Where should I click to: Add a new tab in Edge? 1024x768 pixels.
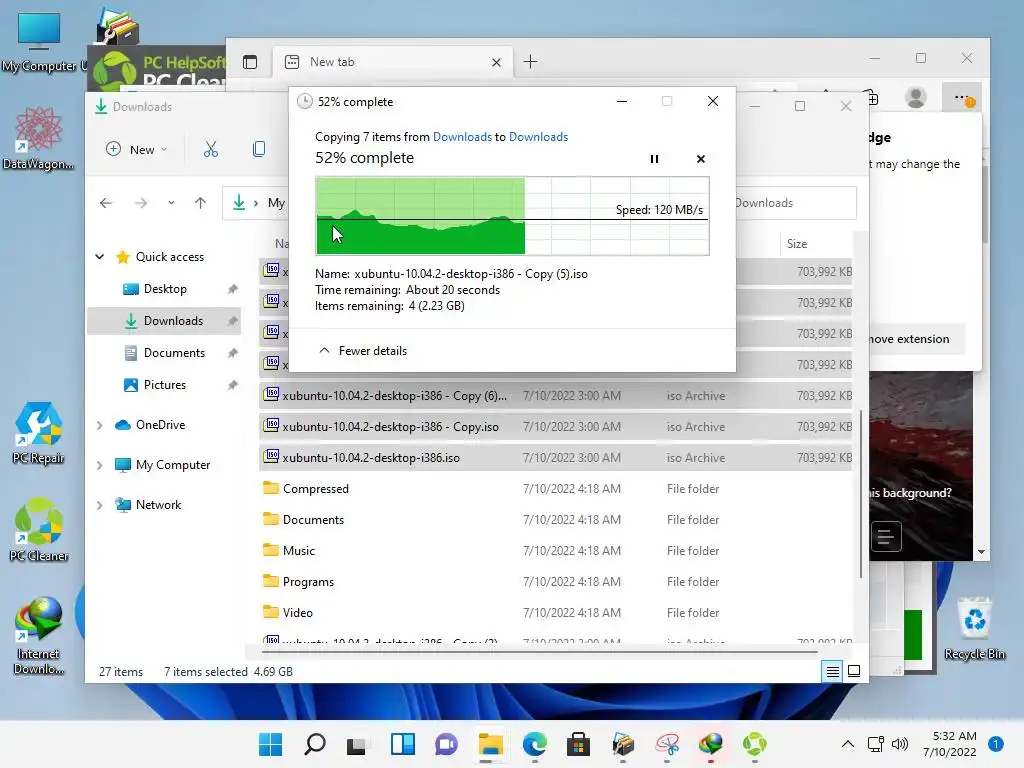530,62
